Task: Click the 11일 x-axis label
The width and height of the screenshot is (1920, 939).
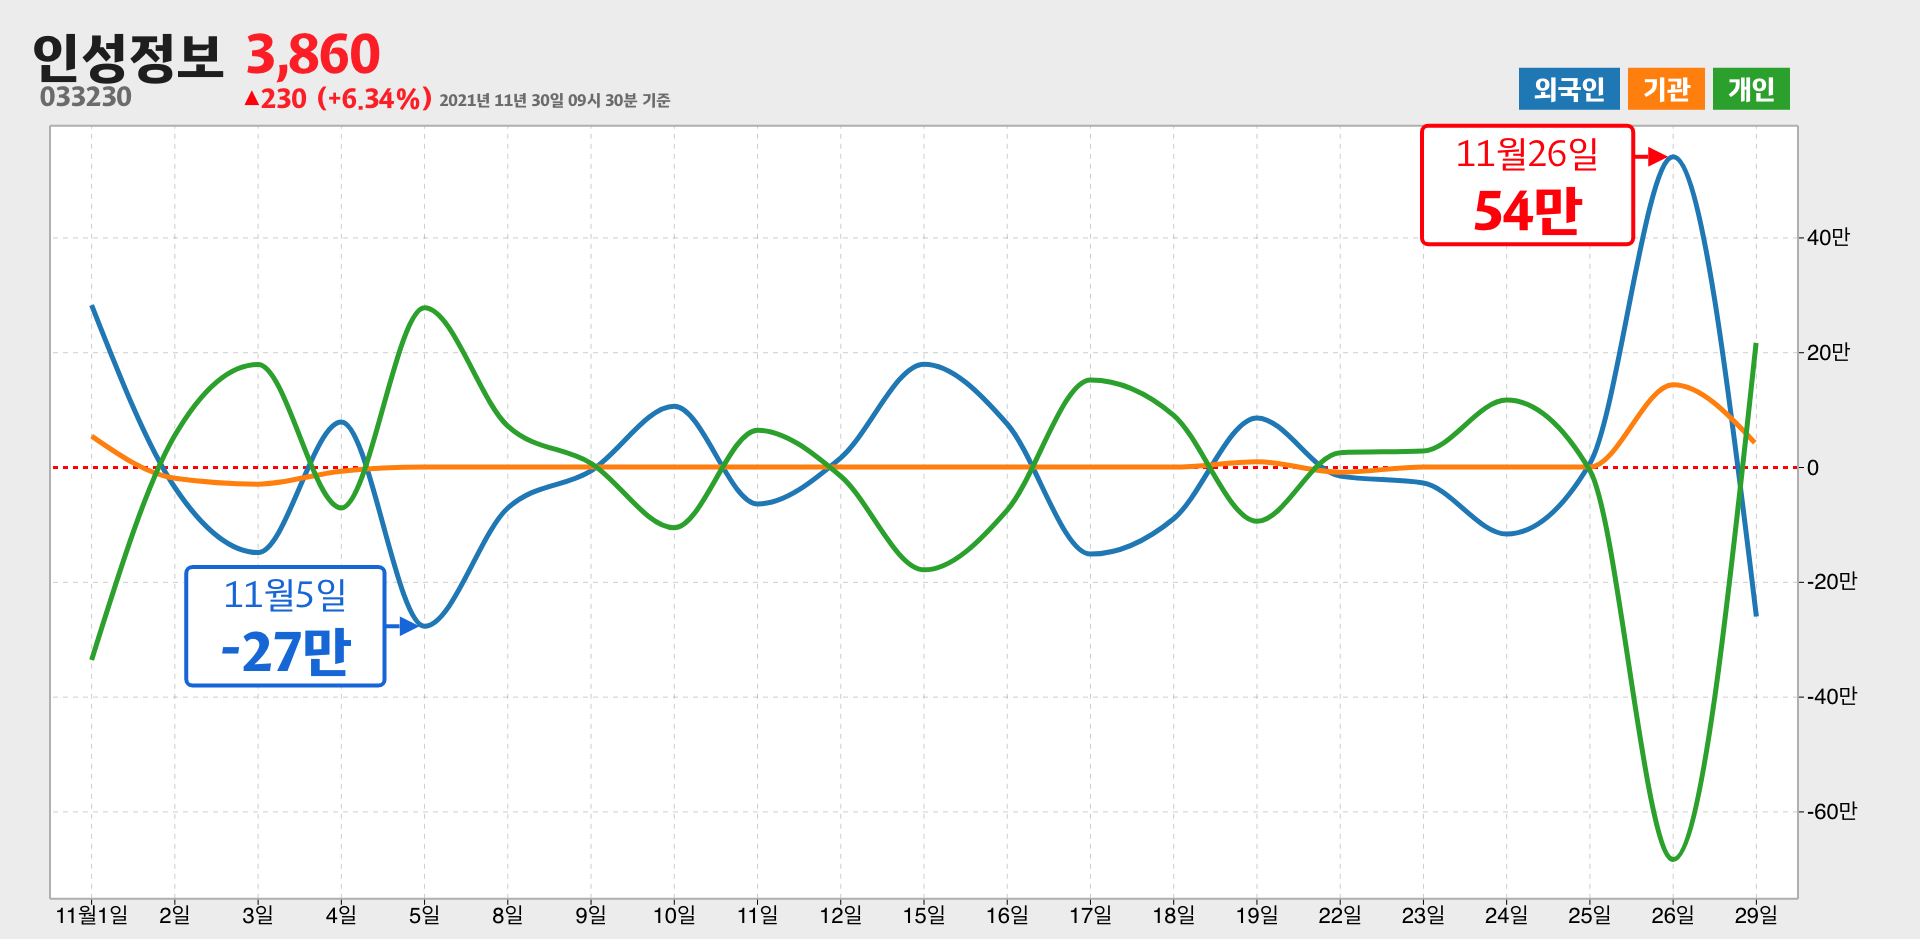Action: pyautogui.click(x=757, y=915)
